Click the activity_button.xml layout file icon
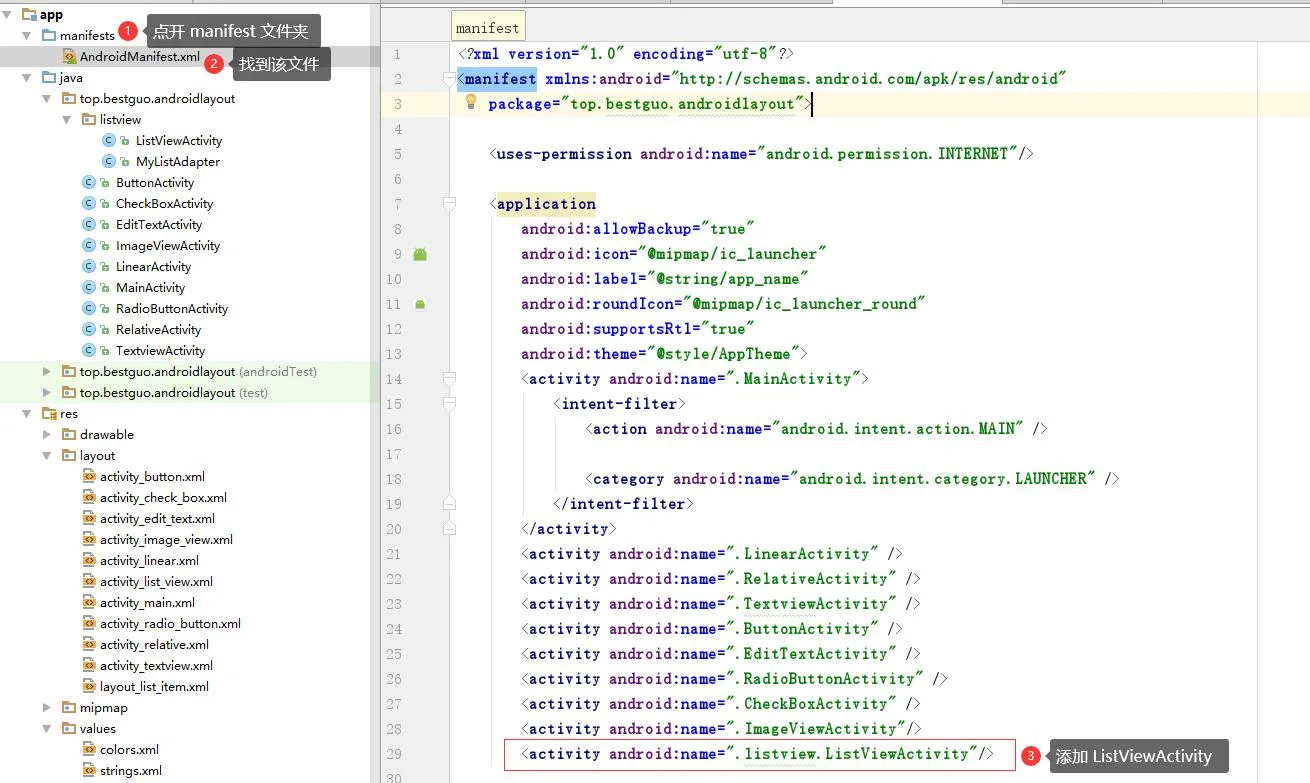 [x=89, y=477]
